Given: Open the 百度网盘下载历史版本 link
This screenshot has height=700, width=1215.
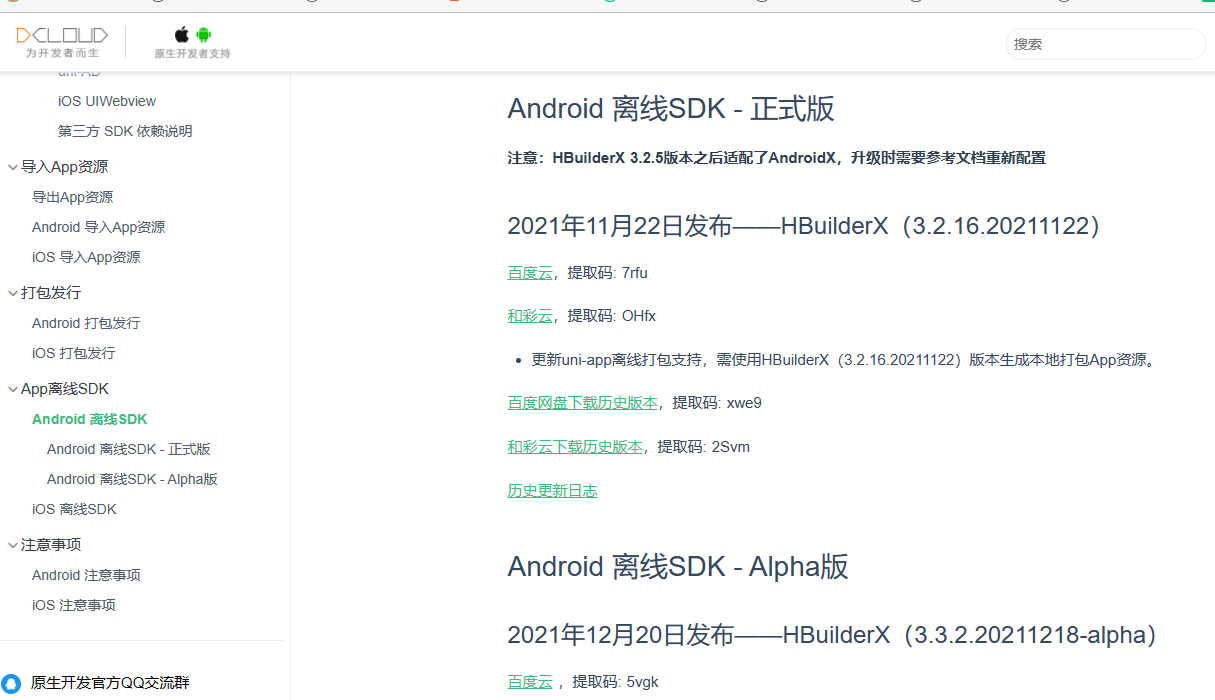Looking at the screenshot, I should (582, 403).
